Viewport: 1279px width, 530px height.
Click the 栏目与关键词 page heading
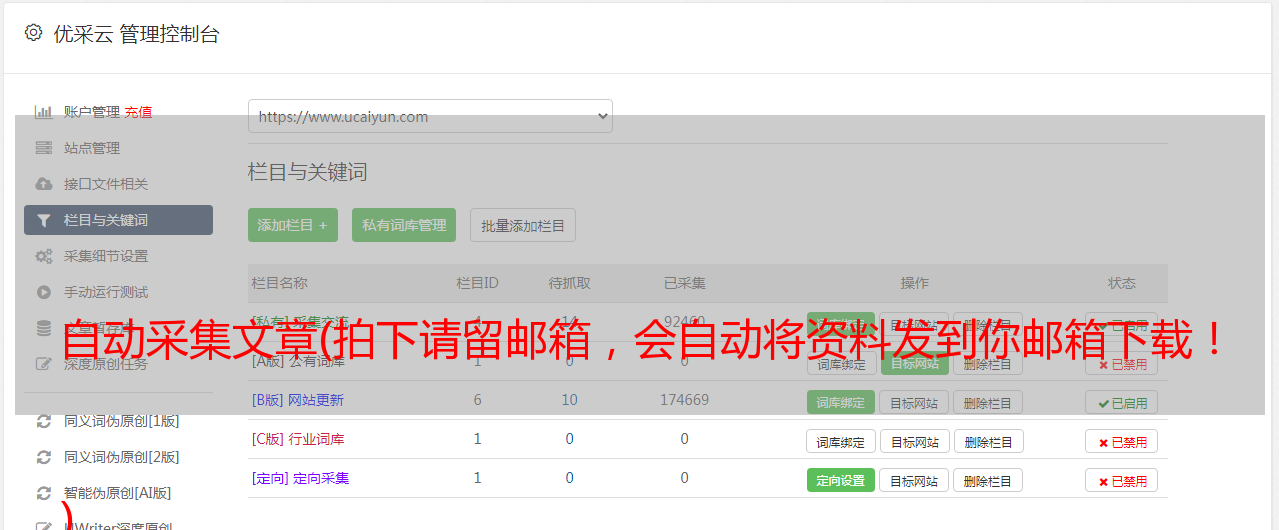tap(308, 172)
